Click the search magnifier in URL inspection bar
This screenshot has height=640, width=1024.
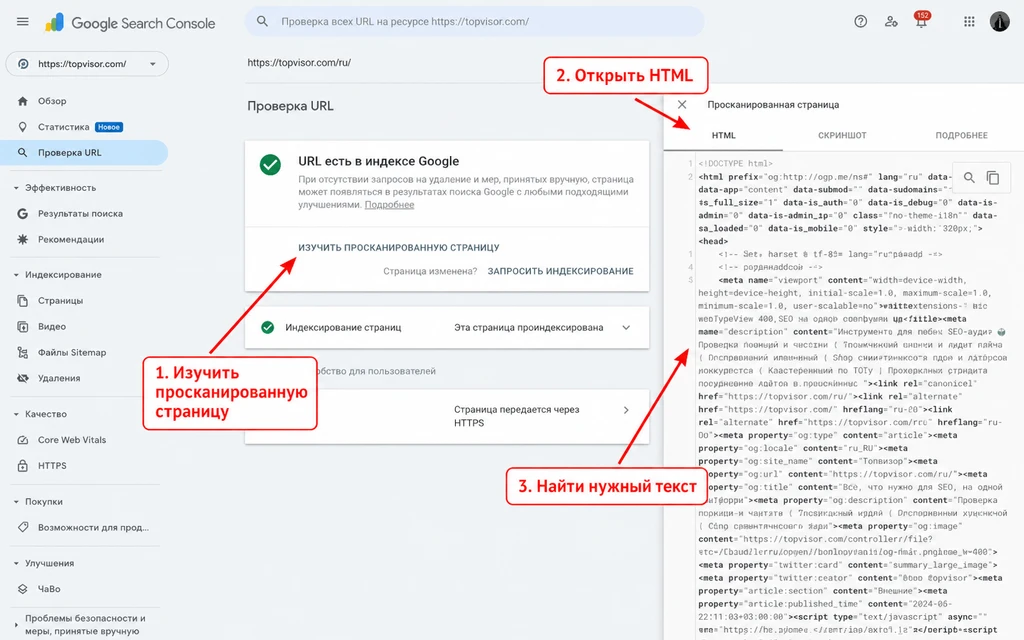262,22
